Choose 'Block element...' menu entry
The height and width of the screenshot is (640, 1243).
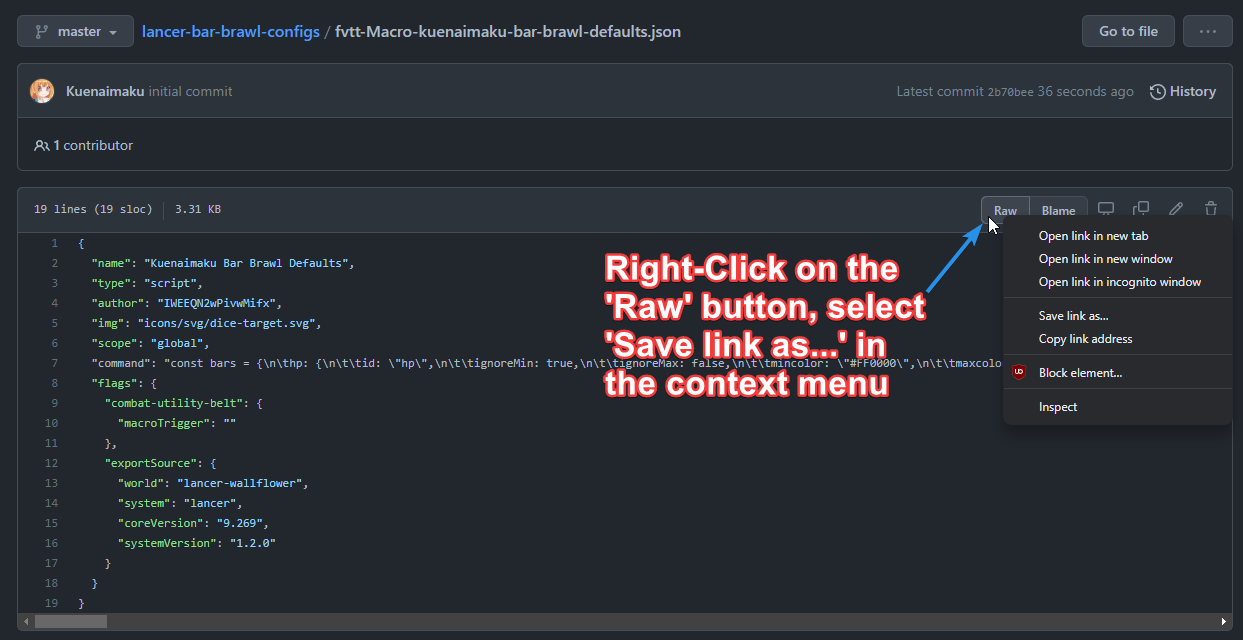coord(1117,372)
